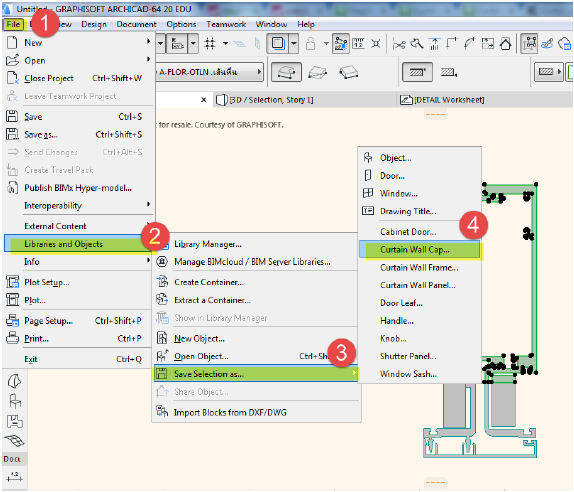574x492 pixels.
Task: Save selection as Shutter Panel...
Action: pyautogui.click(x=420, y=356)
